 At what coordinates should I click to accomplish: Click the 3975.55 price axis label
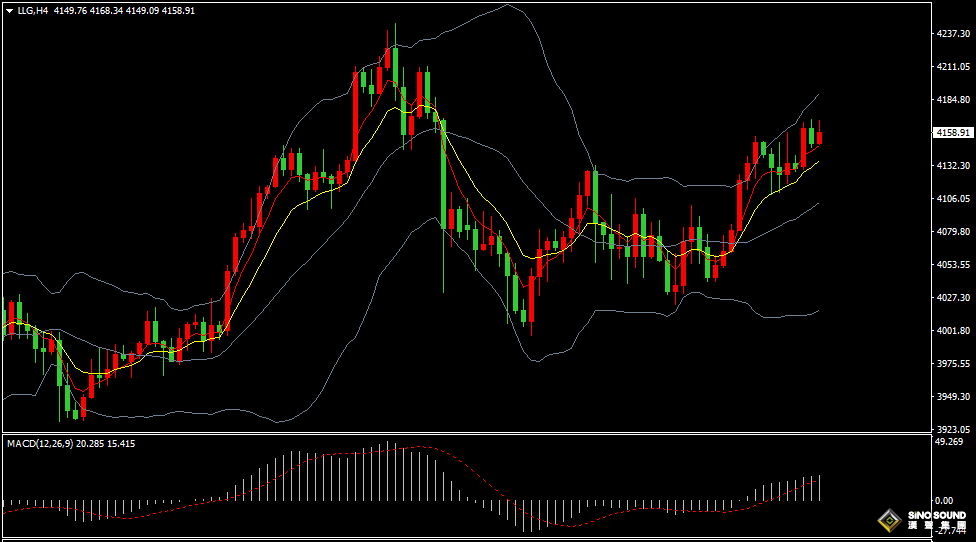(x=952, y=364)
